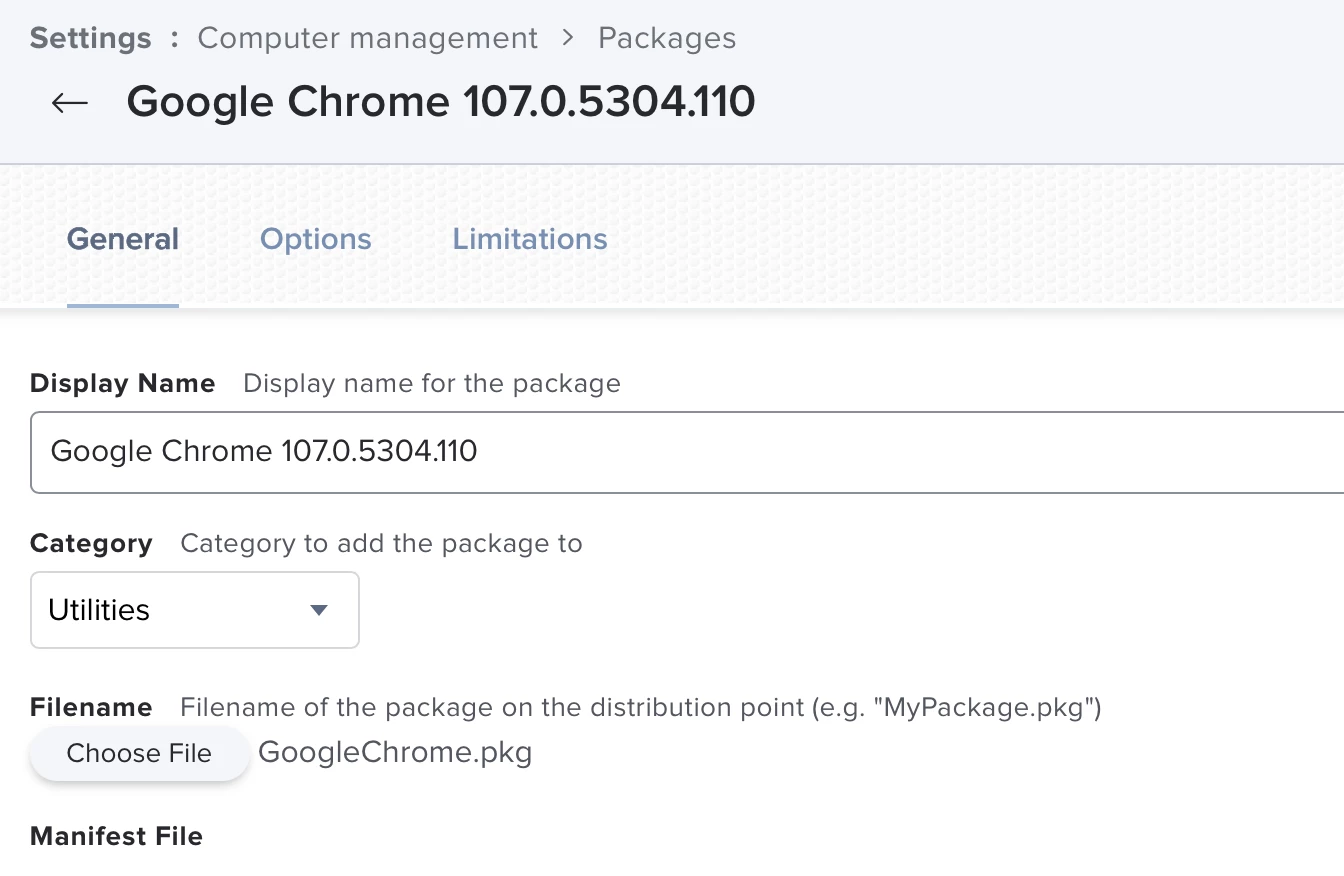Click the 'Filename of the package on the distribution point' hint
Viewport: 1344px width, 876px height.
pos(641,707)
